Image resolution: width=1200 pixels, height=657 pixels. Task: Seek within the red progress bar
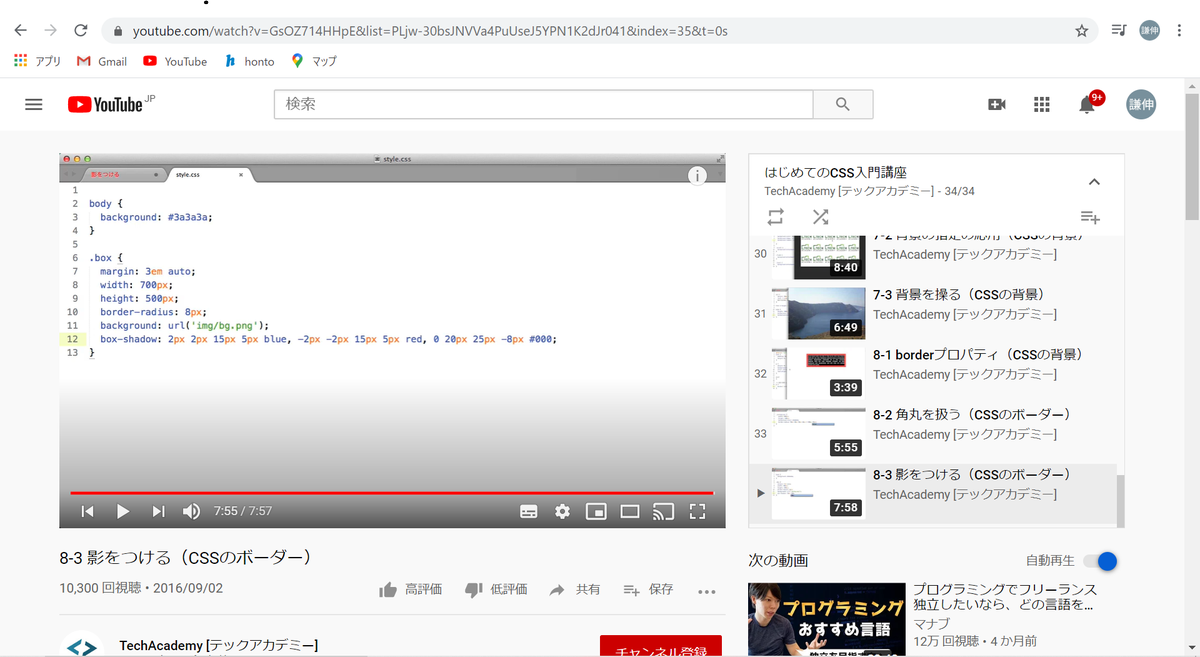[392, 493]
